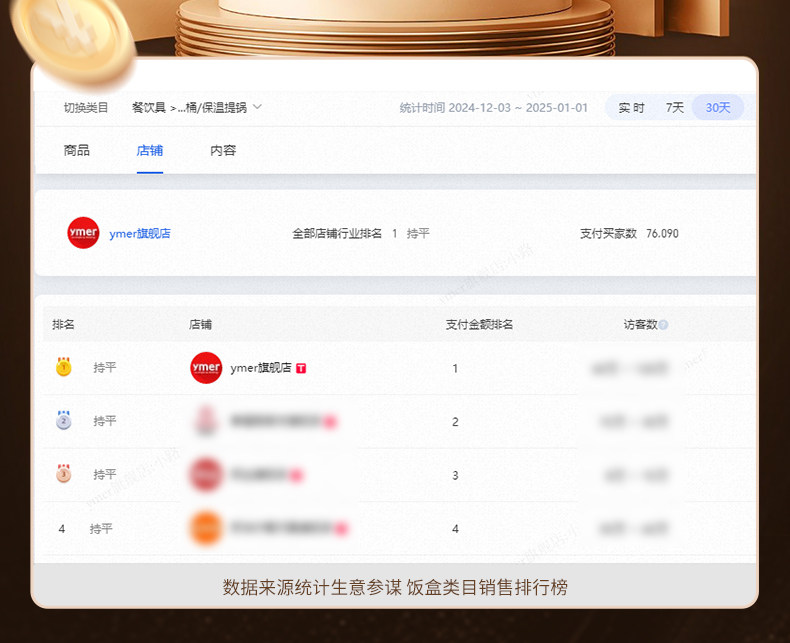Viewport: 790px width, 643px height.
Task: Switch to the 内容 tab
Action: coord(223,150)
